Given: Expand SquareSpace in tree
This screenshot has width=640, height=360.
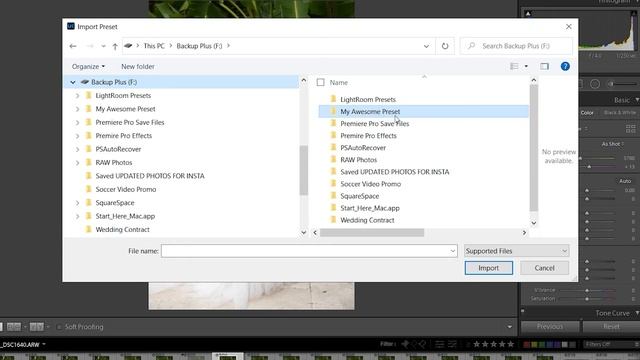Looking at the screenshot, I should [77, 203].
